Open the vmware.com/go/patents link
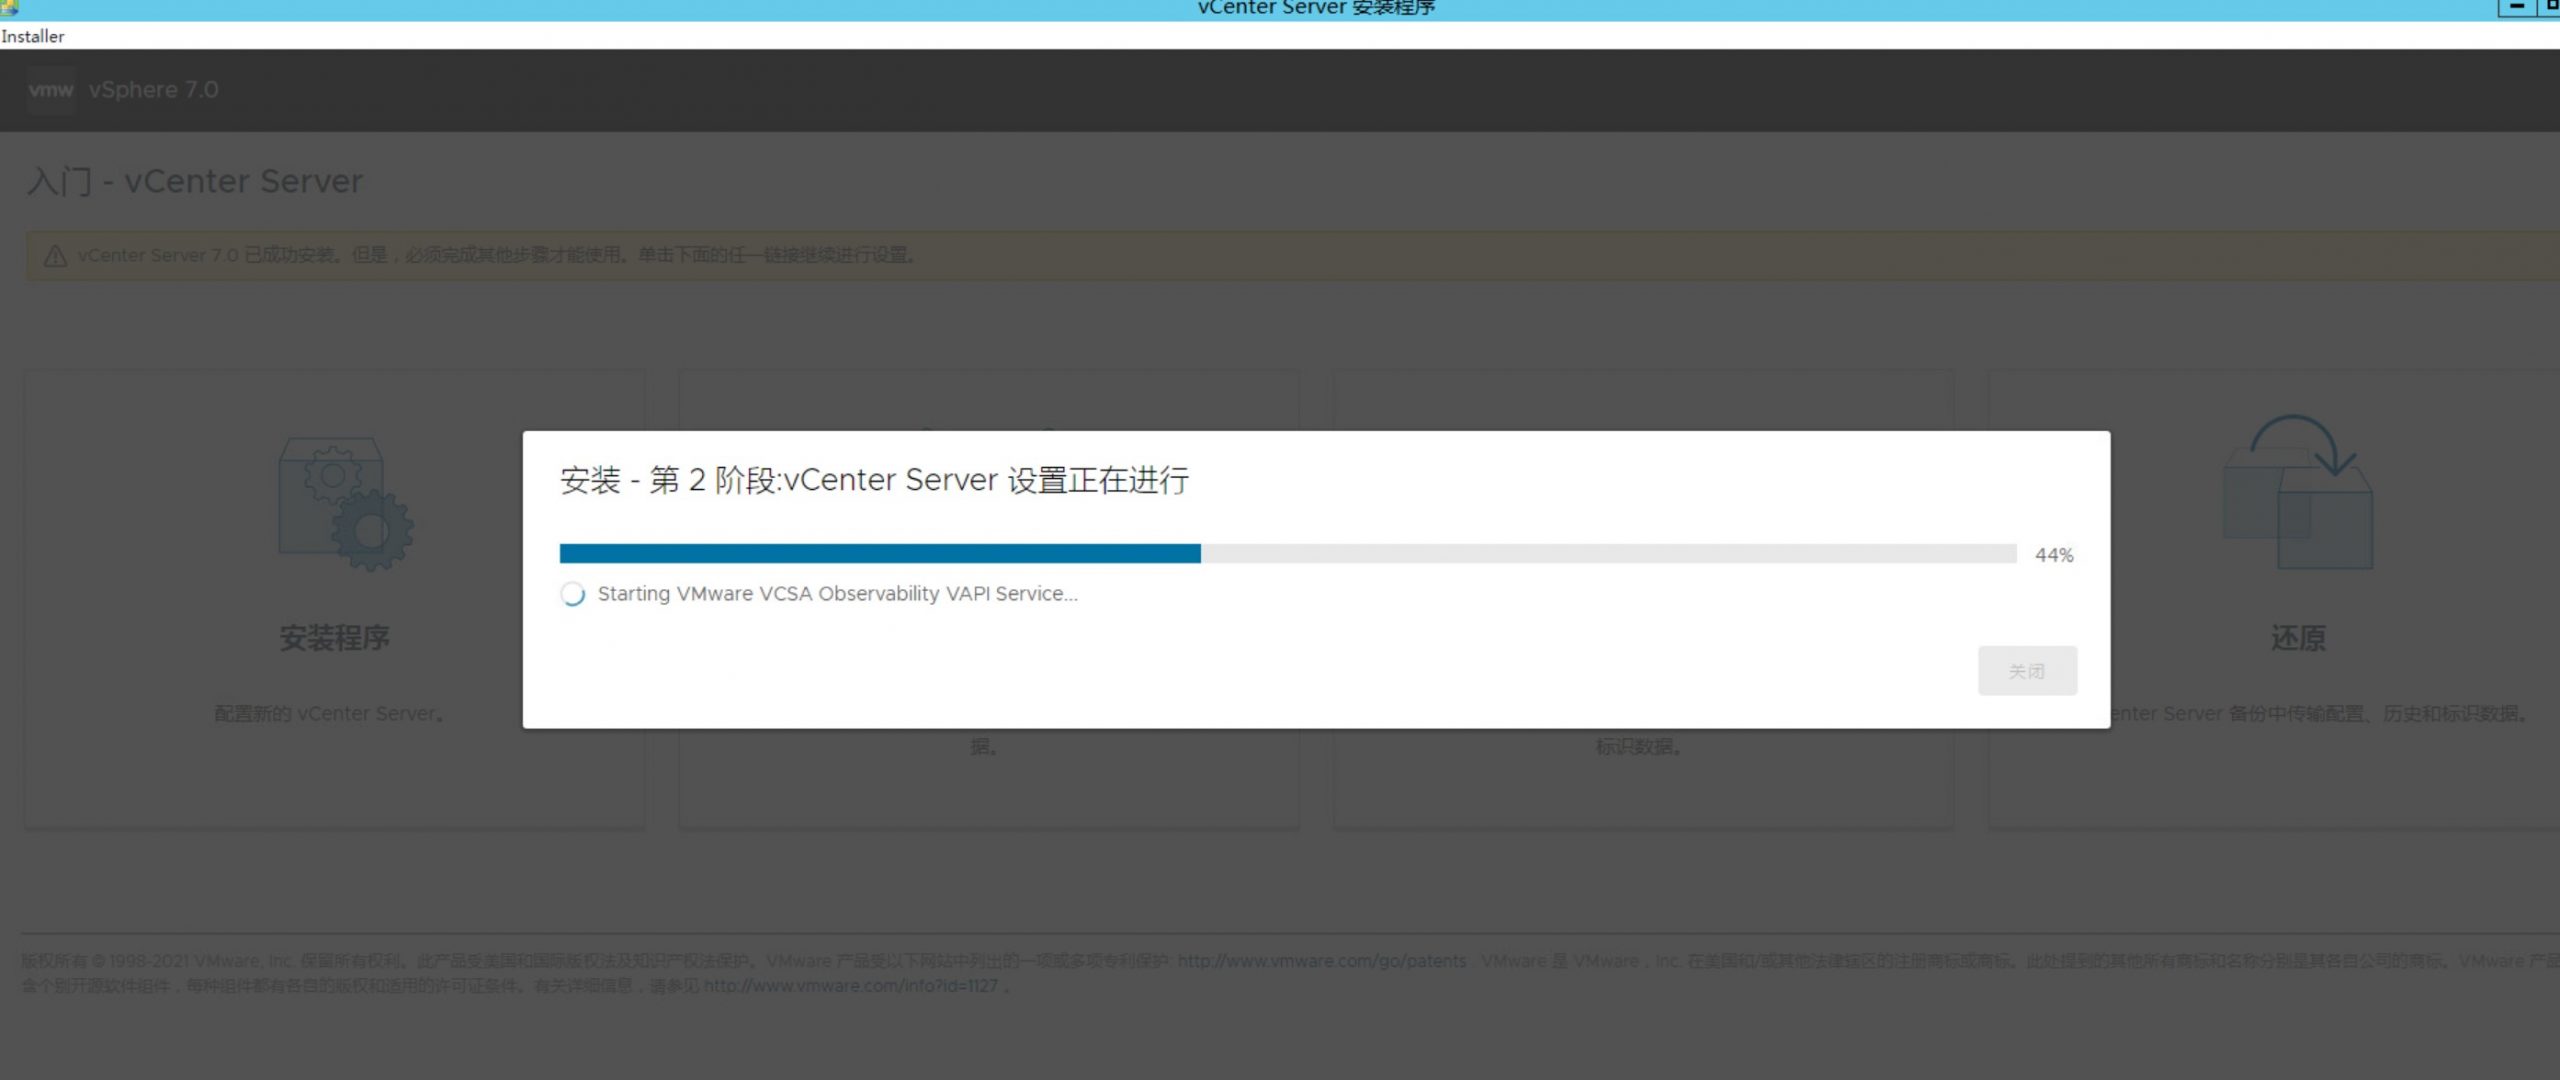Screen dimensions: 2560x1080 (x=1321, y=961)
